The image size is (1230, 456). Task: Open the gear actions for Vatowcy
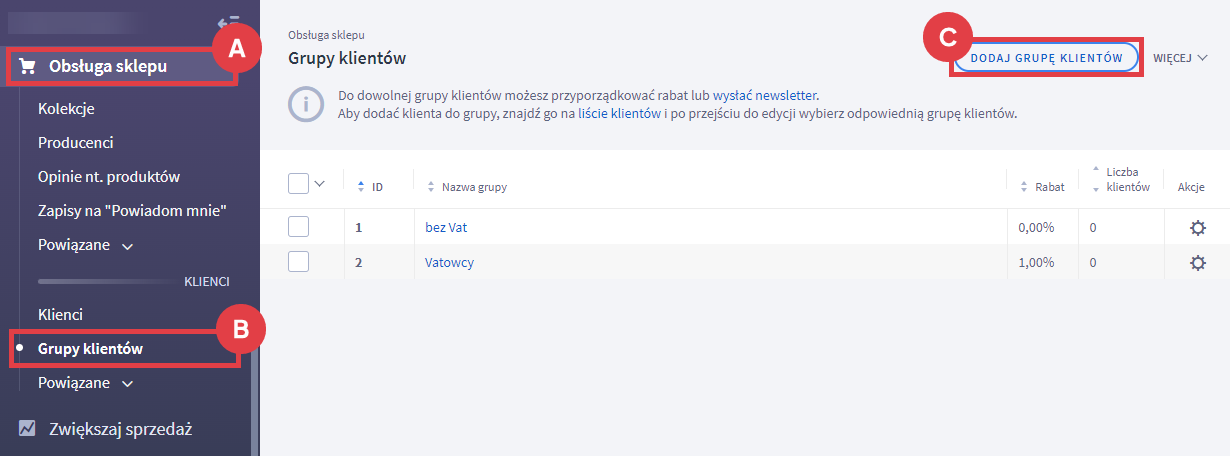(1196, 263)
